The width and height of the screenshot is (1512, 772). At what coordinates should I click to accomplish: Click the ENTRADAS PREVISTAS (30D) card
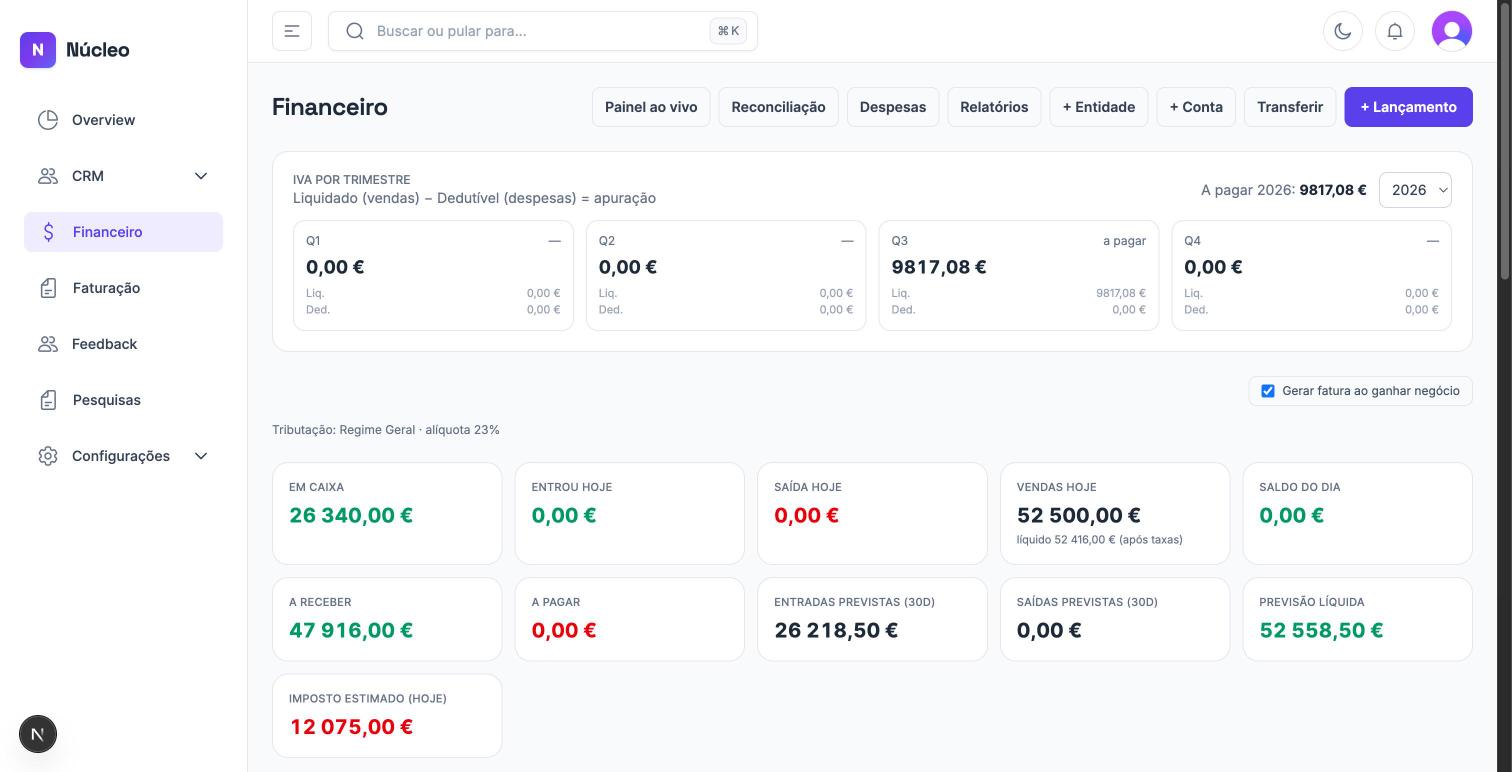pos(872,619)
